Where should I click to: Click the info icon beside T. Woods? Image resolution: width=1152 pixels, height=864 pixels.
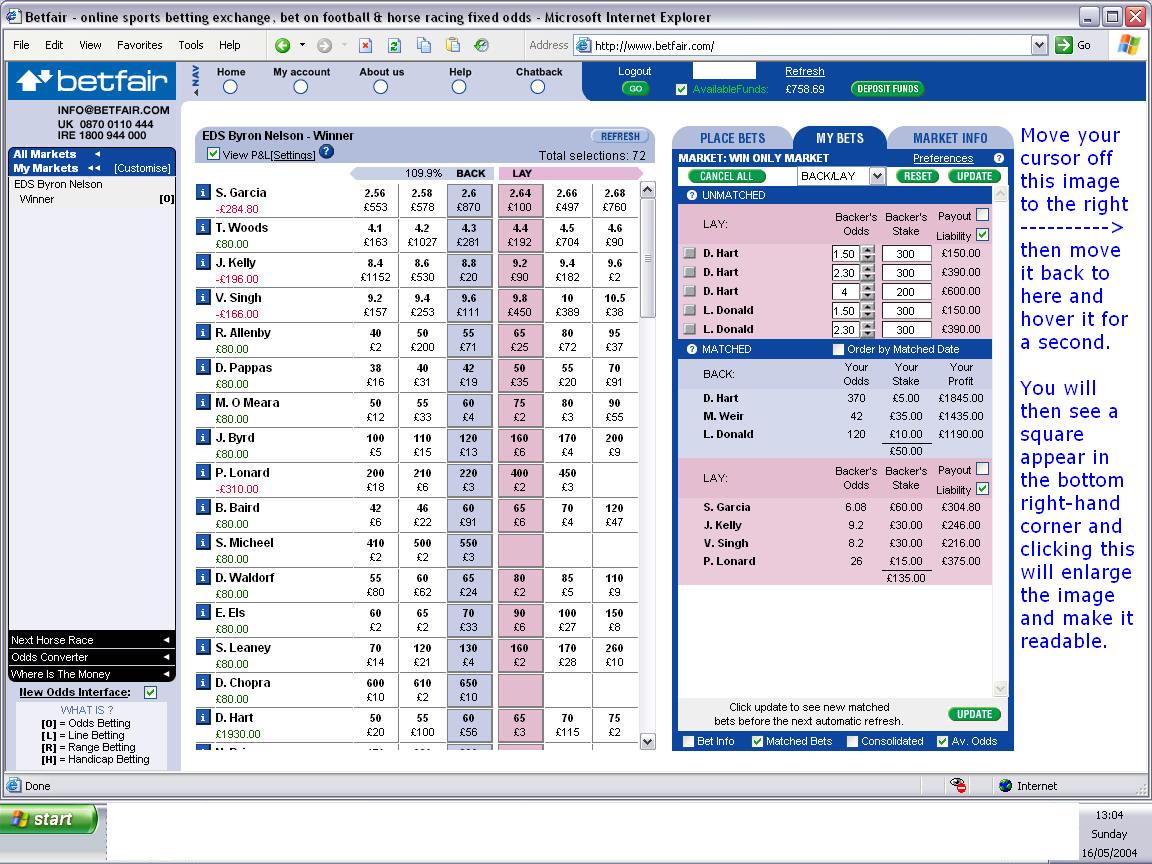coord(203,228)
